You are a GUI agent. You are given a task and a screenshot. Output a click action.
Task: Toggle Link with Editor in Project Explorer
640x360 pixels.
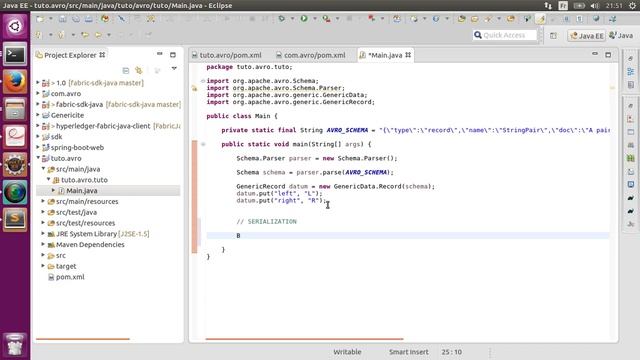coord(139,71)
